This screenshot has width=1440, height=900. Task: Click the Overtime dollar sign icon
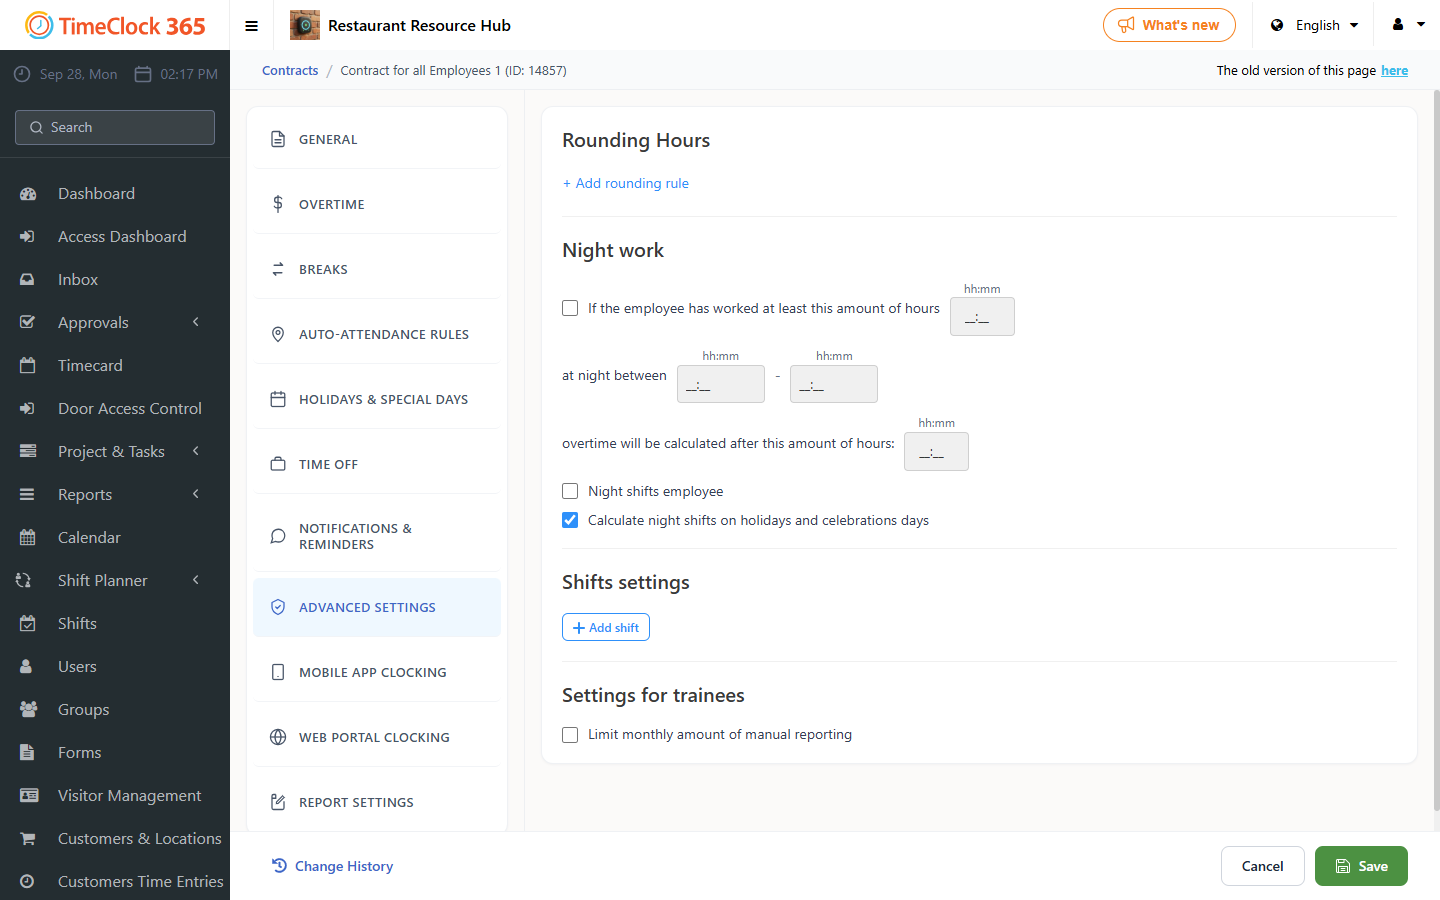[278, 204]
